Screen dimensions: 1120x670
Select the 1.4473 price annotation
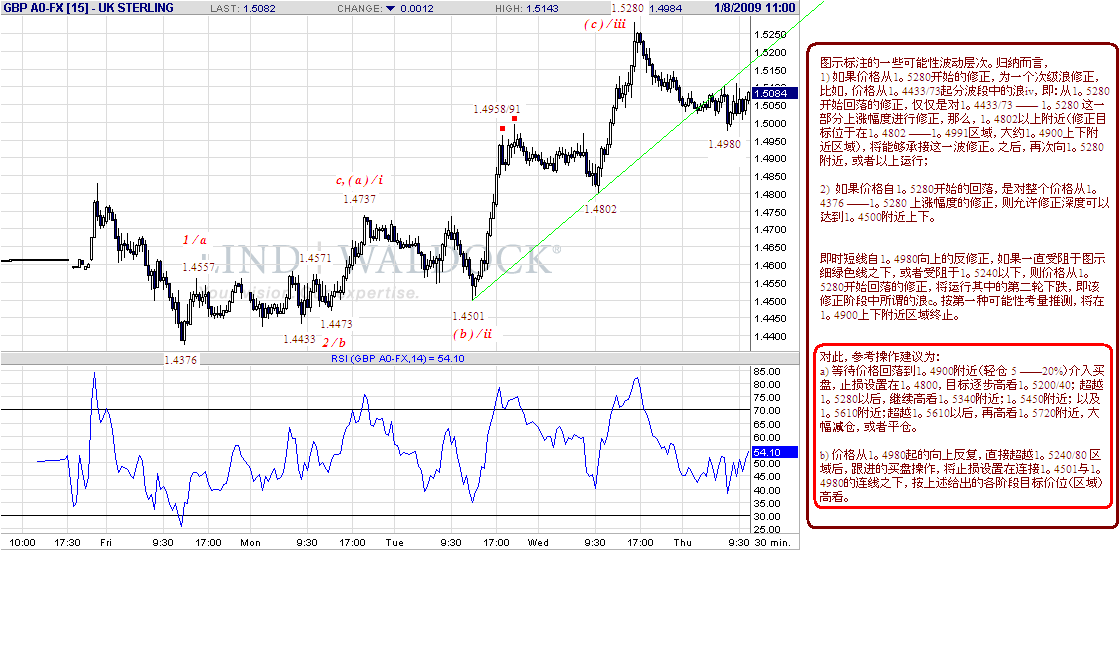coord(336,324)
